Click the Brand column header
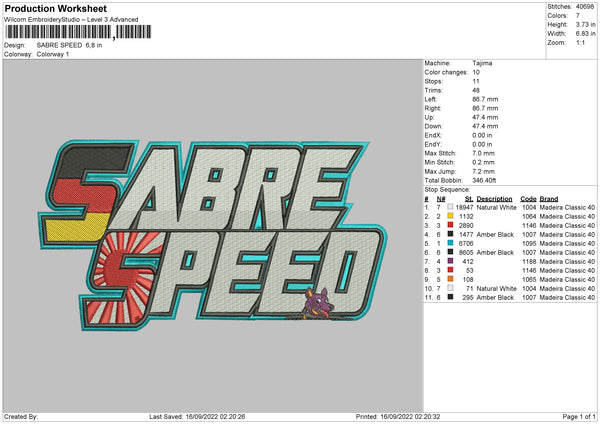 click(x=548, y=198)
